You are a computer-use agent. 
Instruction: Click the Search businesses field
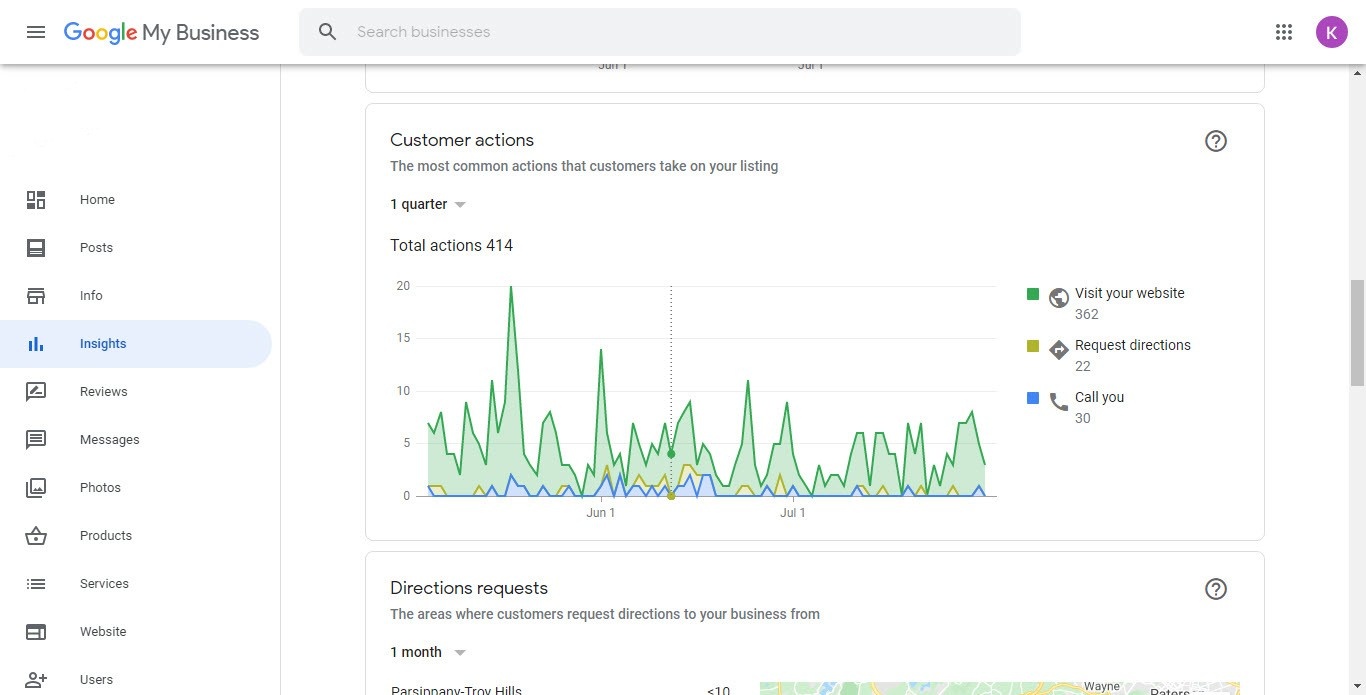pyautogui.click(x=660, y=32)
